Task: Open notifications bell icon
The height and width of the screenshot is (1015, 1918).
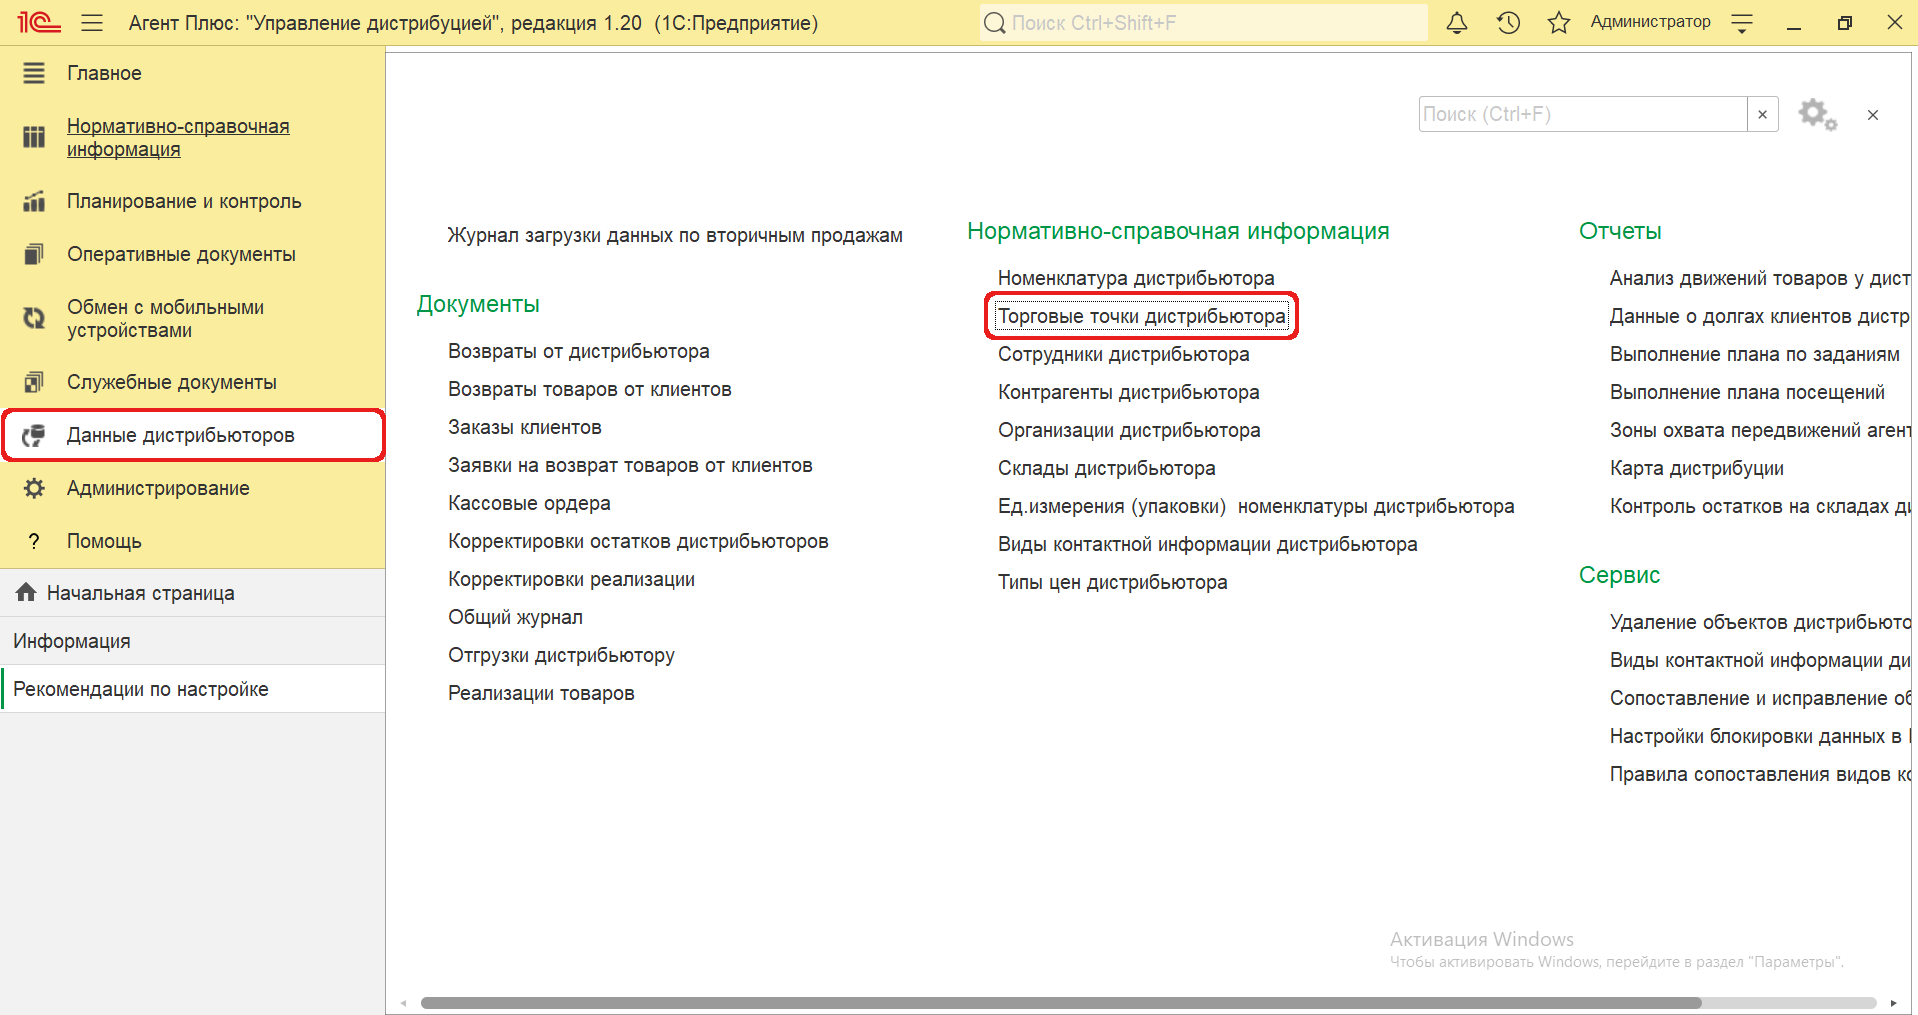Action: pyautogui.click(x=1457, y=22)
